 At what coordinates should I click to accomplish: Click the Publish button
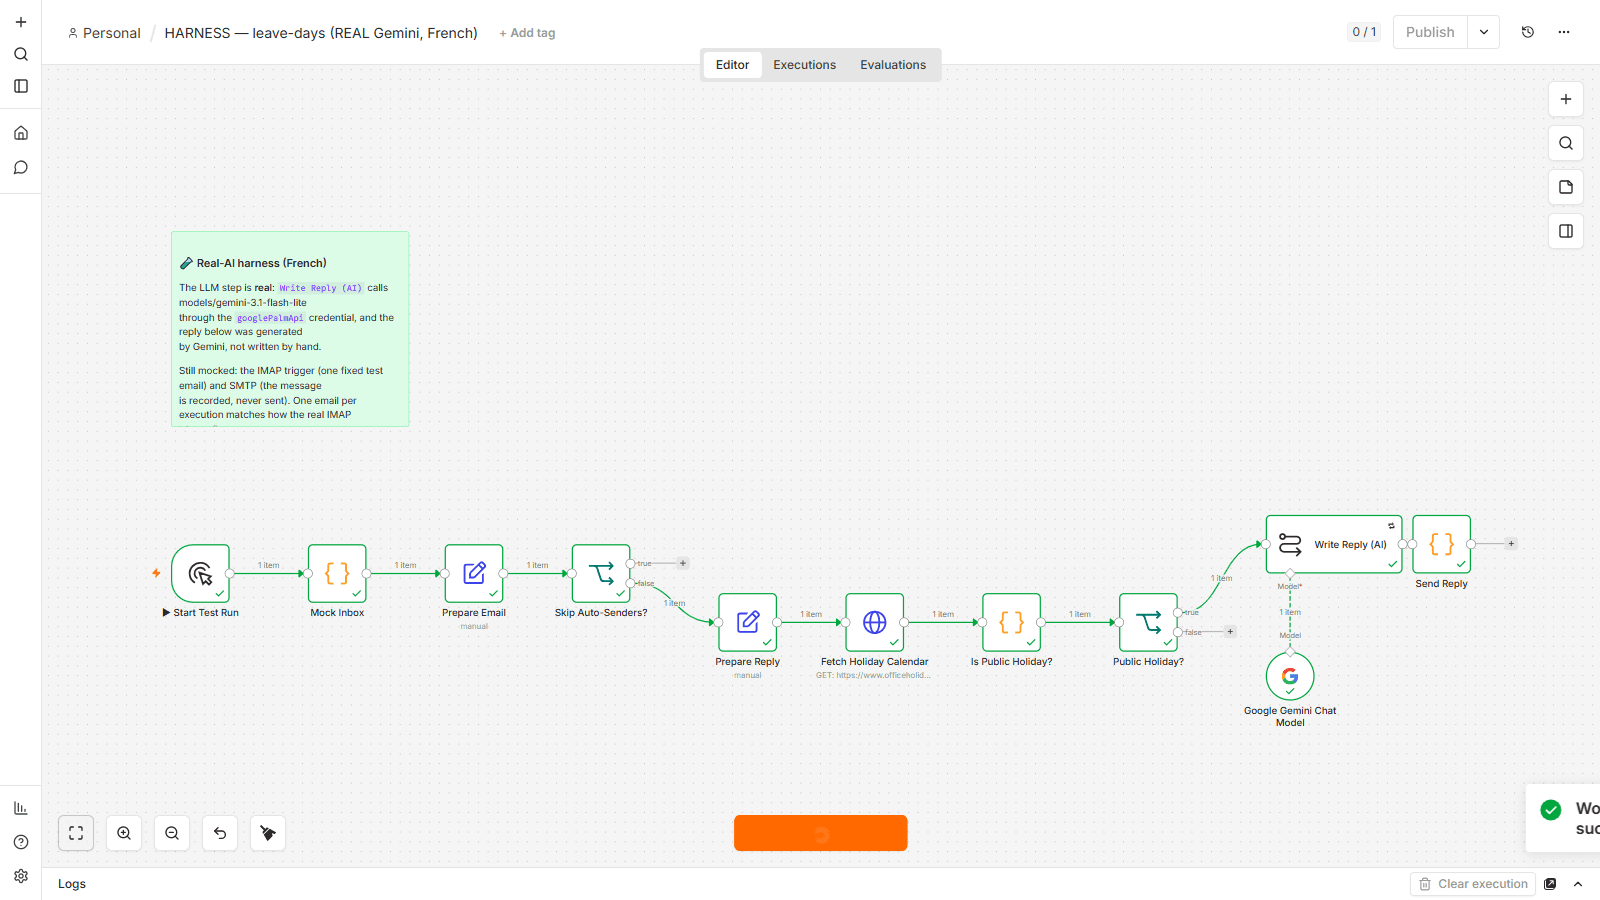[x=1430, y=32]
